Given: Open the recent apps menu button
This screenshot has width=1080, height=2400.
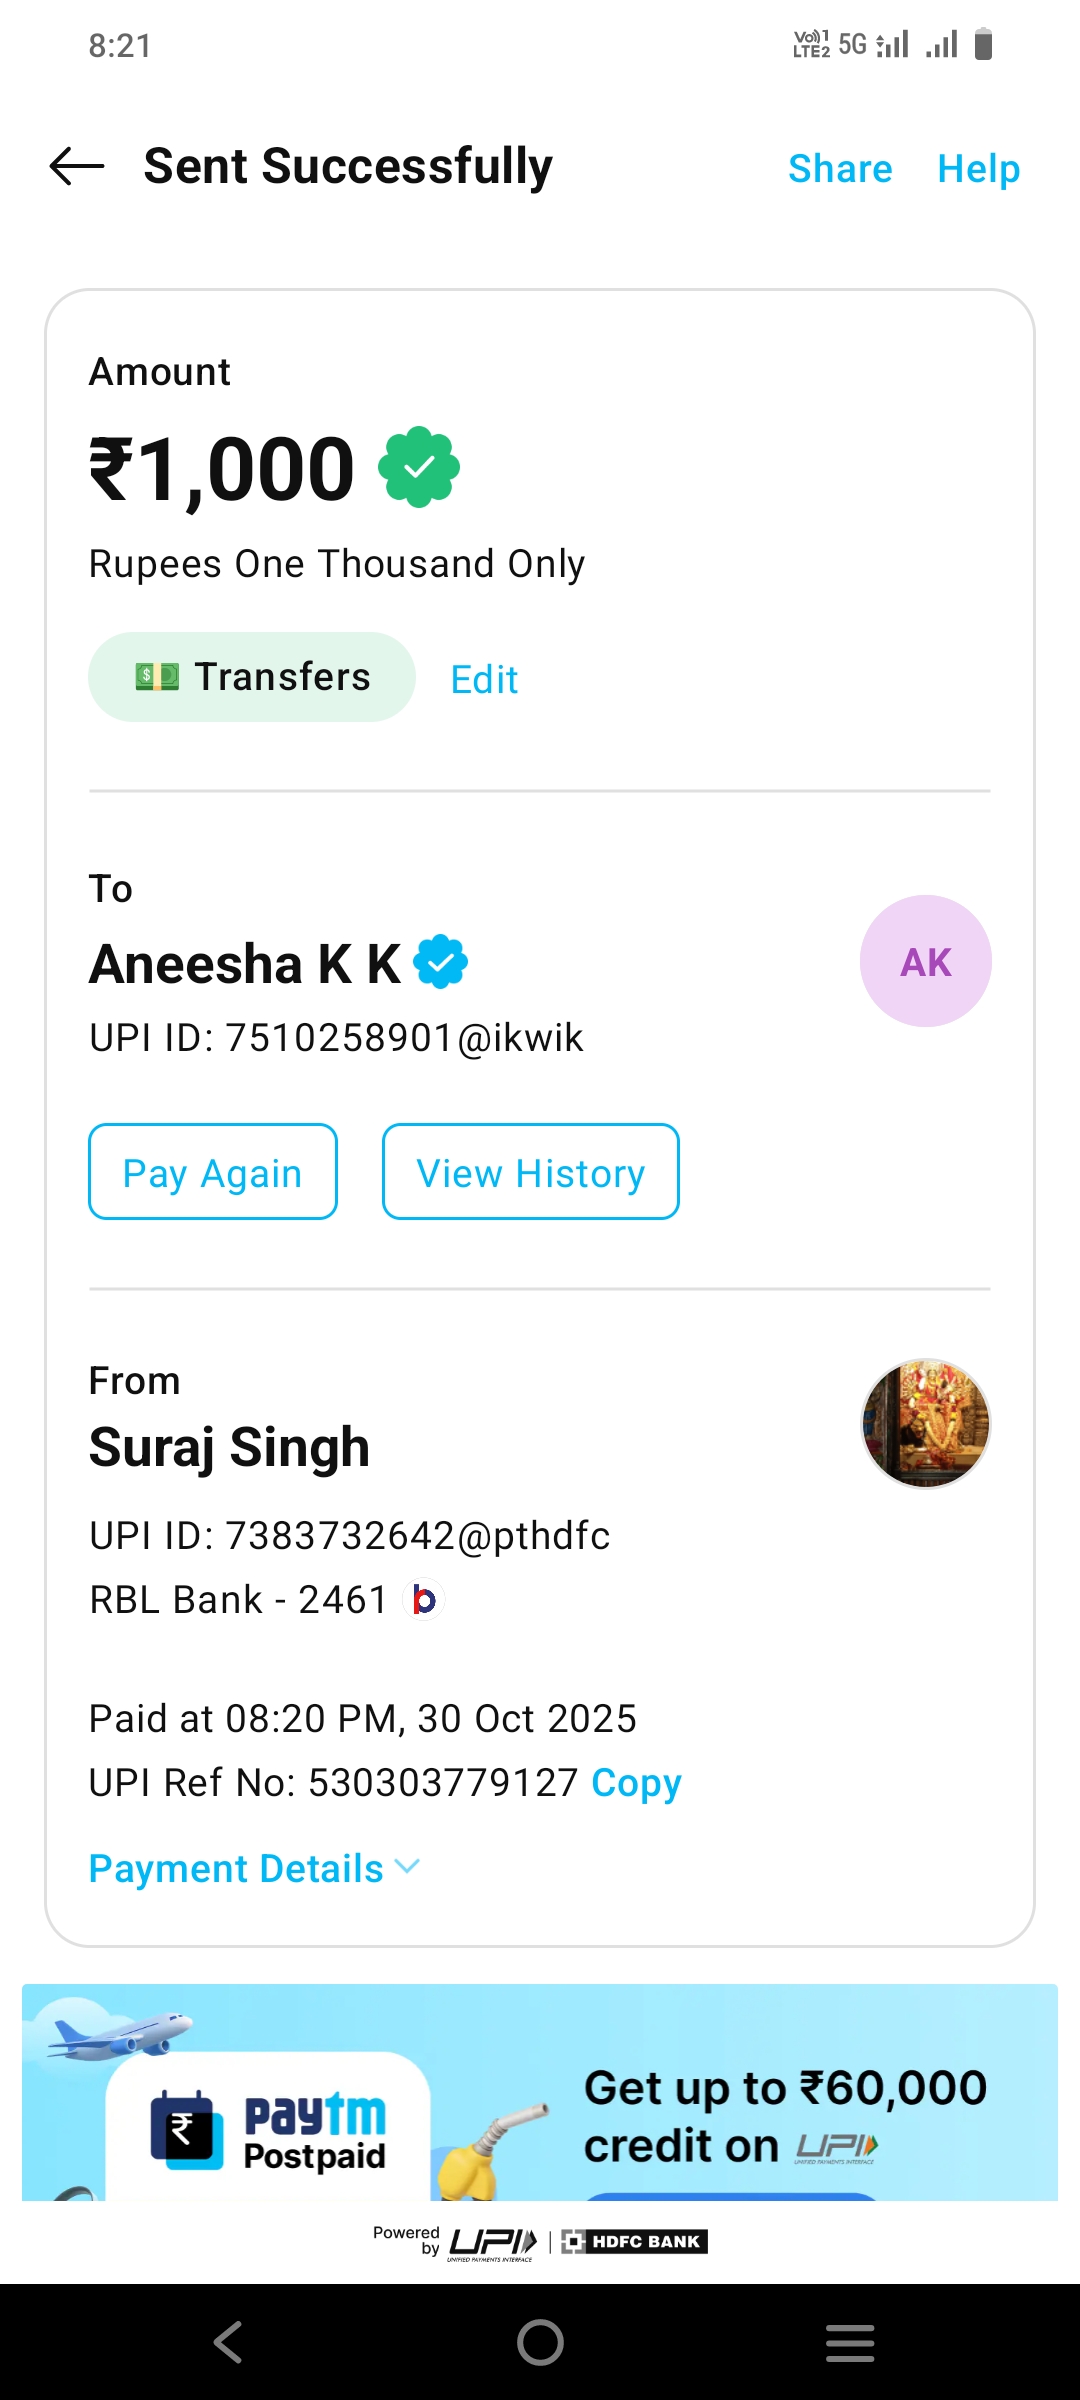Looking at the screenshot, I should click(x=850, y=2342).
